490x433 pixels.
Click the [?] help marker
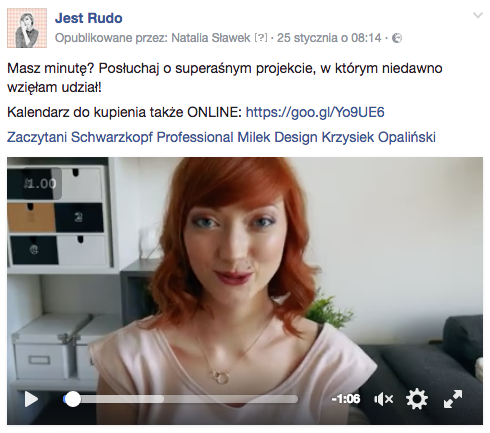point(261,38)
